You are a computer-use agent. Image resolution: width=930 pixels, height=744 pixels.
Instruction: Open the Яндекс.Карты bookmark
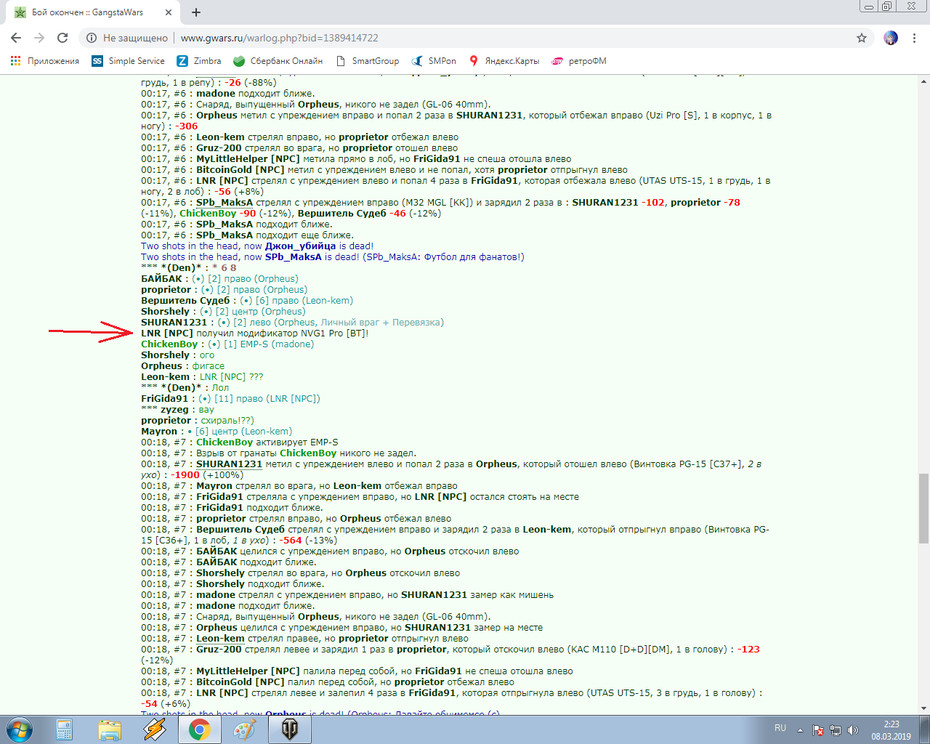[504, 61]
